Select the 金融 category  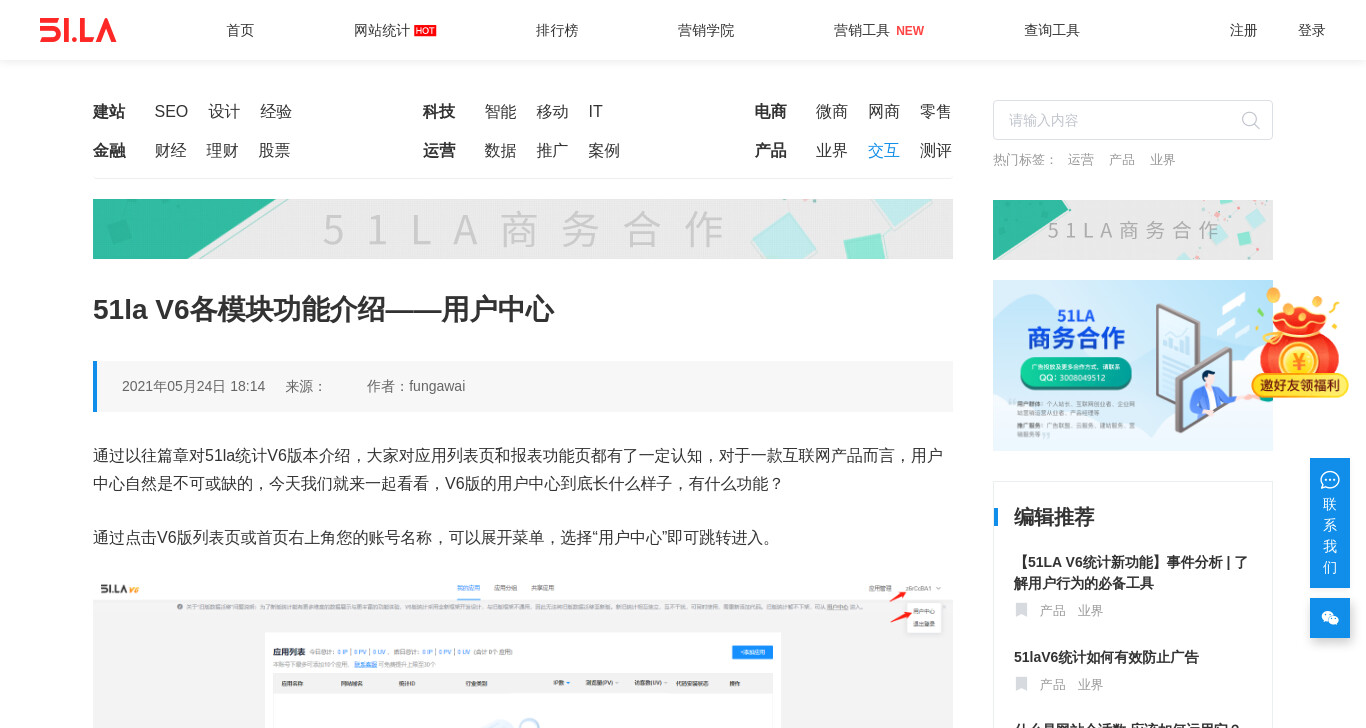109,151
